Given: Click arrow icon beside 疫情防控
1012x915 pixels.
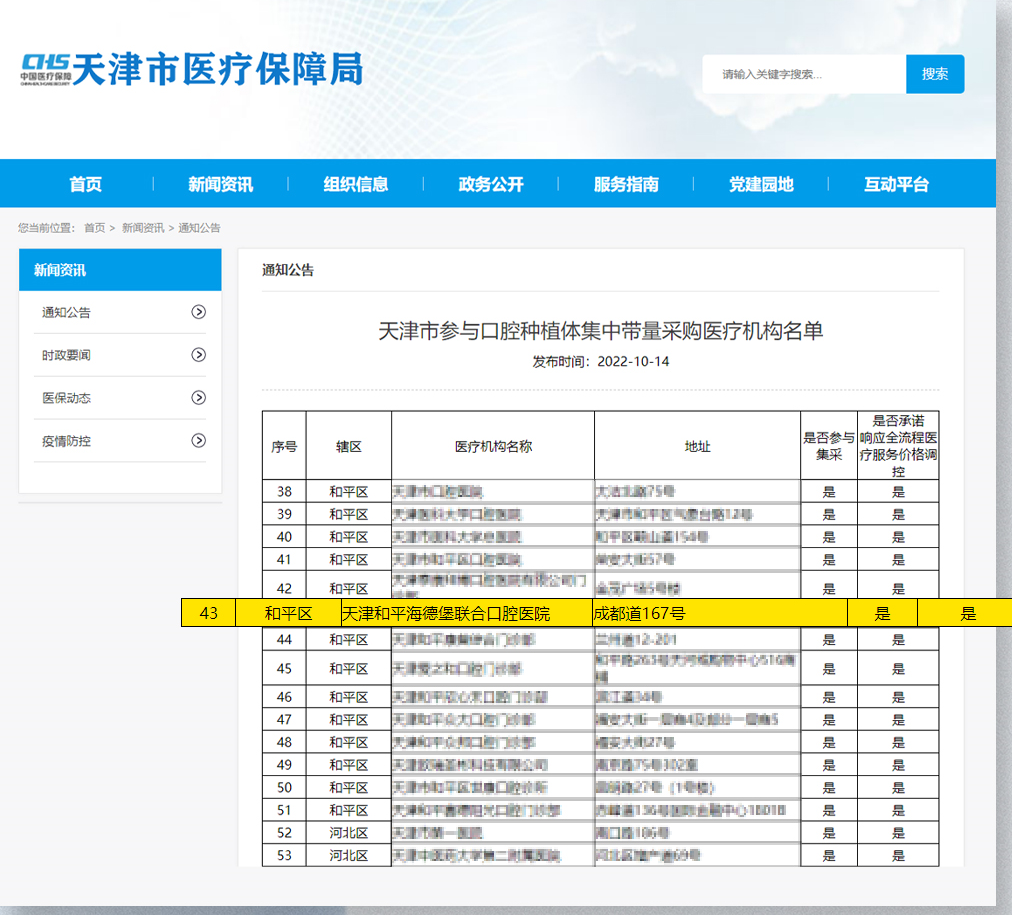Looking at the screenshot, I should pyautogui.click(x=199, y=441).
